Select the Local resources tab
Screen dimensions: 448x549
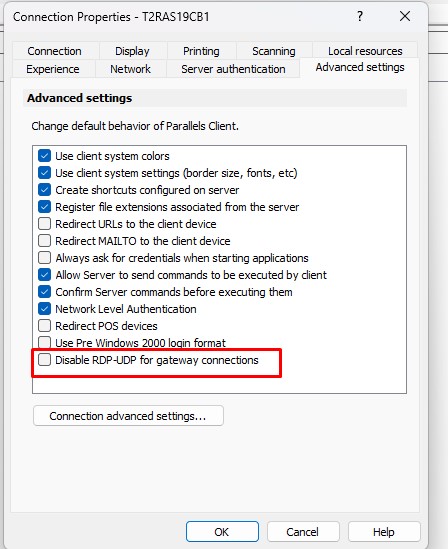point(365,51)
